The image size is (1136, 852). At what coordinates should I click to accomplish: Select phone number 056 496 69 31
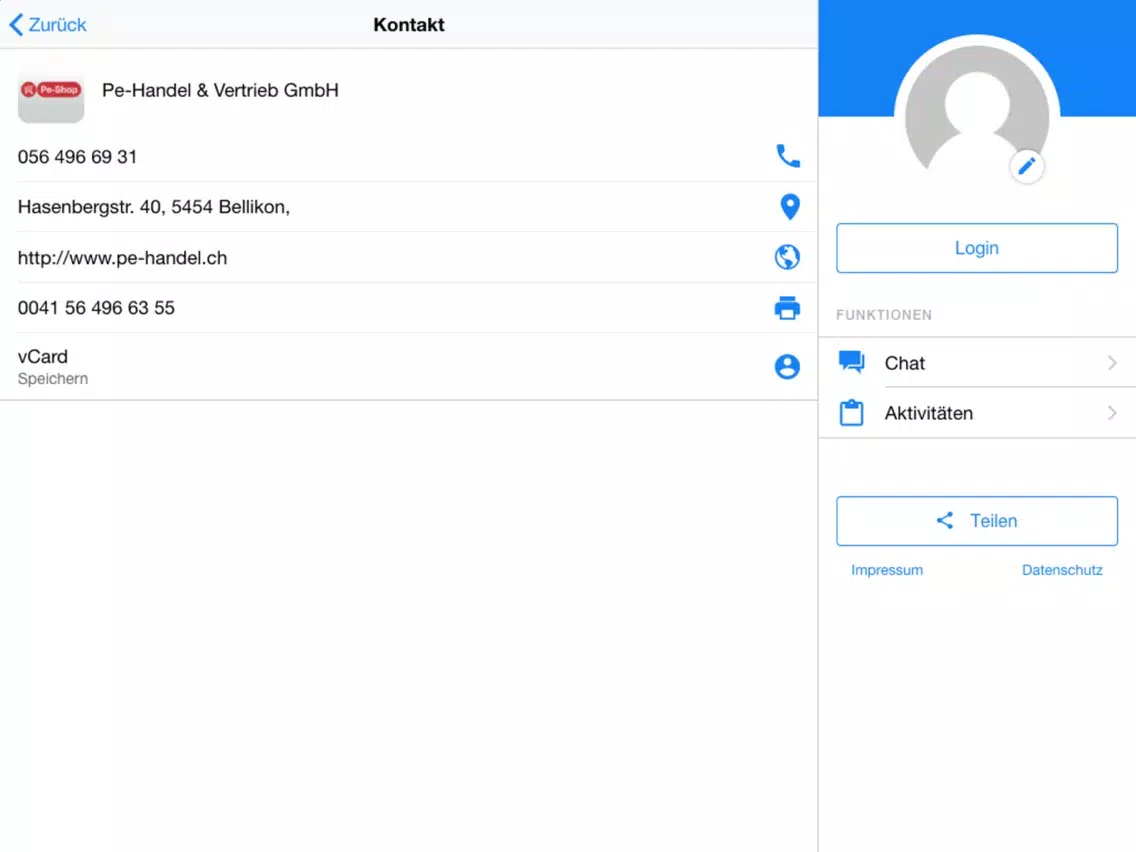coord(78,156)
